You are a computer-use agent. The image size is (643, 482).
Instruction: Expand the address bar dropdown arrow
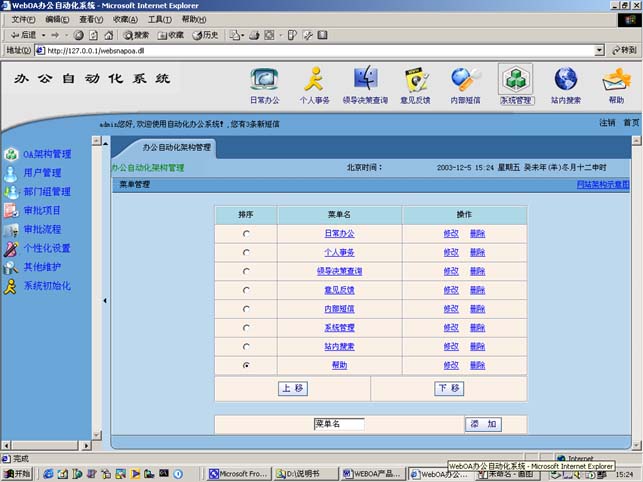[x=599, y=50]
